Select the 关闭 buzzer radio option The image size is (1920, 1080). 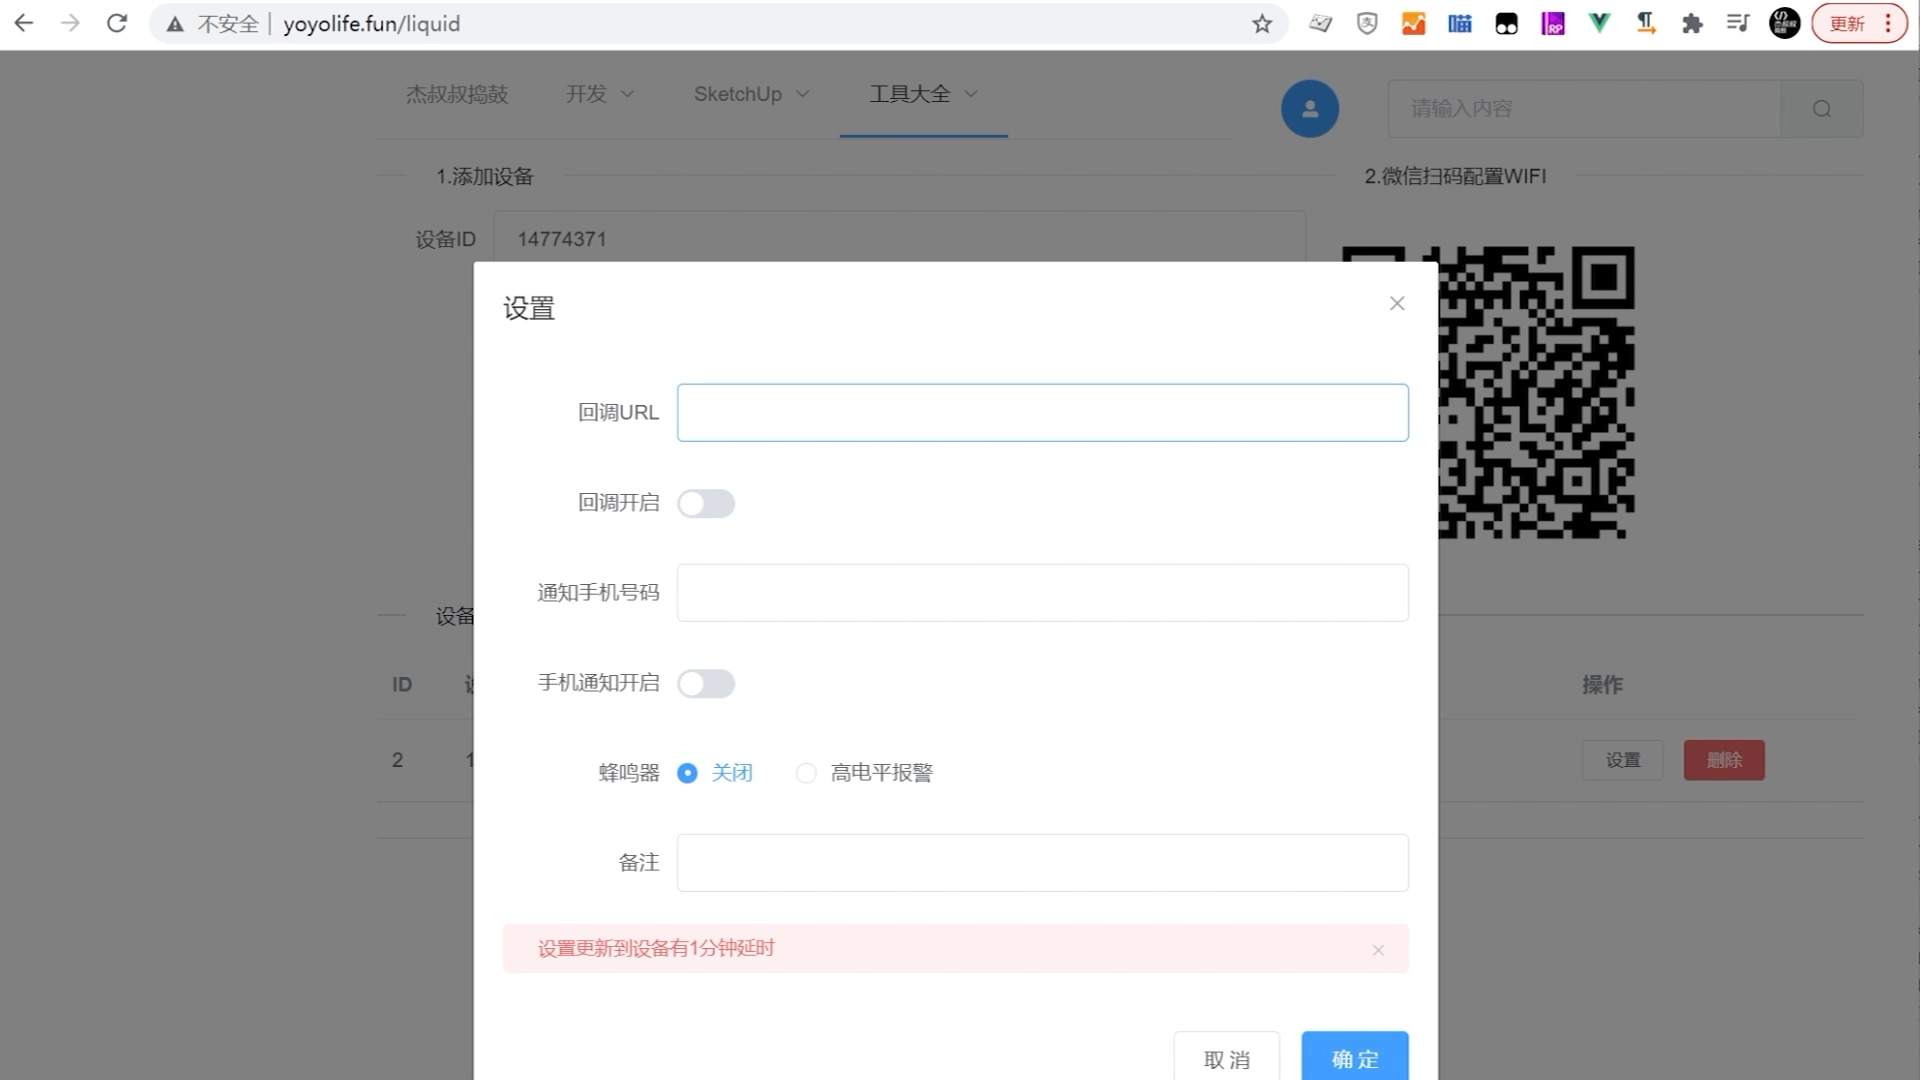click(x=688, y=773)
